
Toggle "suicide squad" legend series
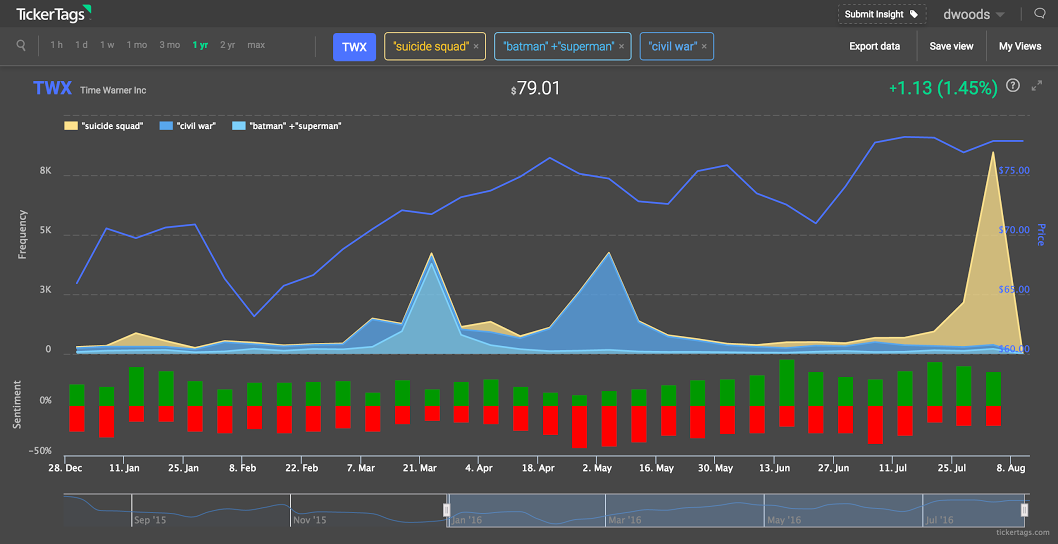click(x=104, y=126)
